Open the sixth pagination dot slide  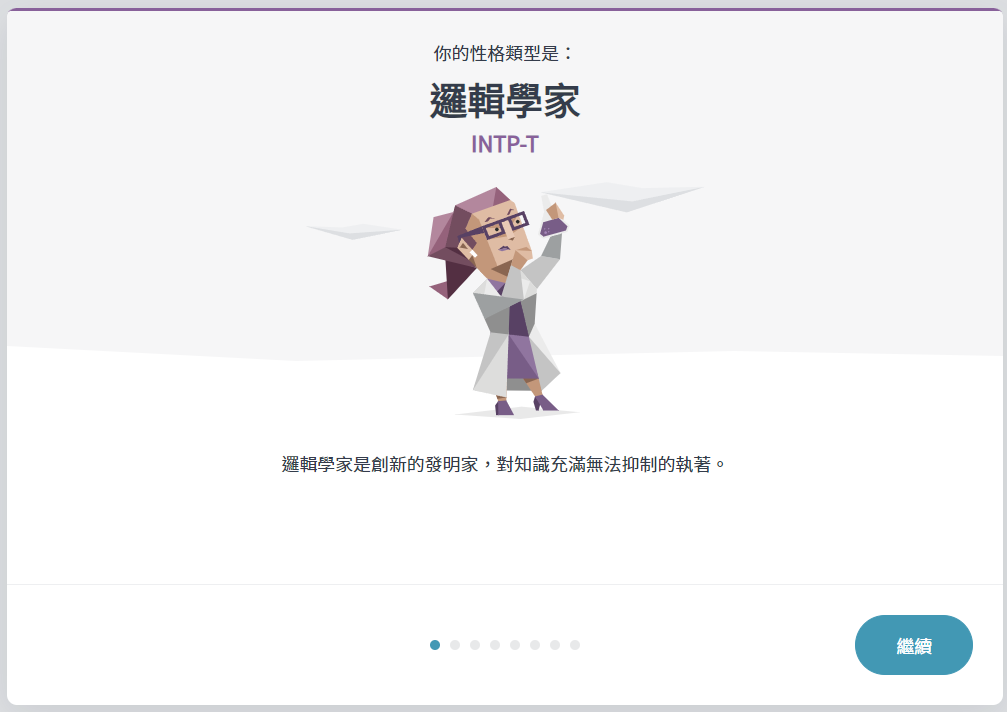coord(535,645)
